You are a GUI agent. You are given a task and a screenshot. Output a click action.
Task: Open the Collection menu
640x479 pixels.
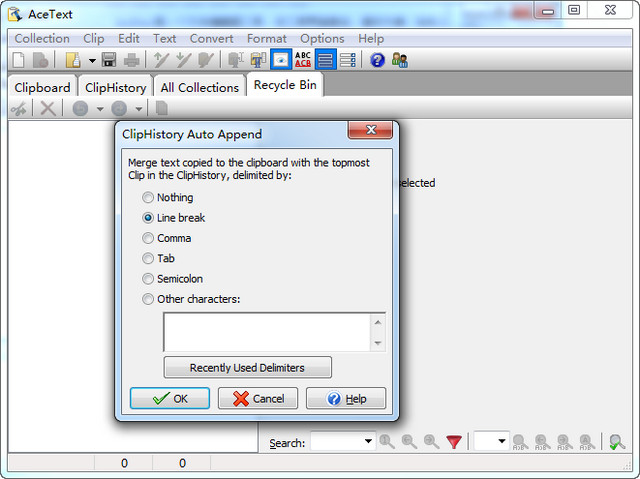42,39
